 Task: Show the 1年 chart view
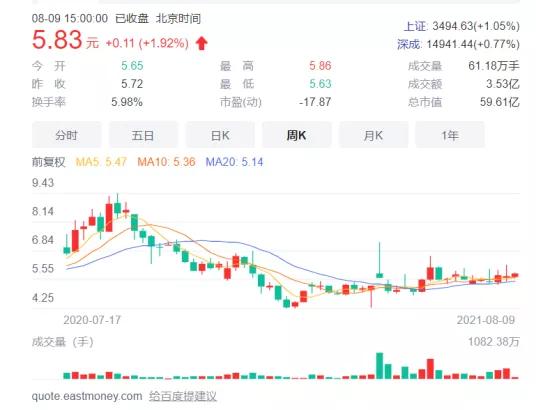tap(450, 136)
